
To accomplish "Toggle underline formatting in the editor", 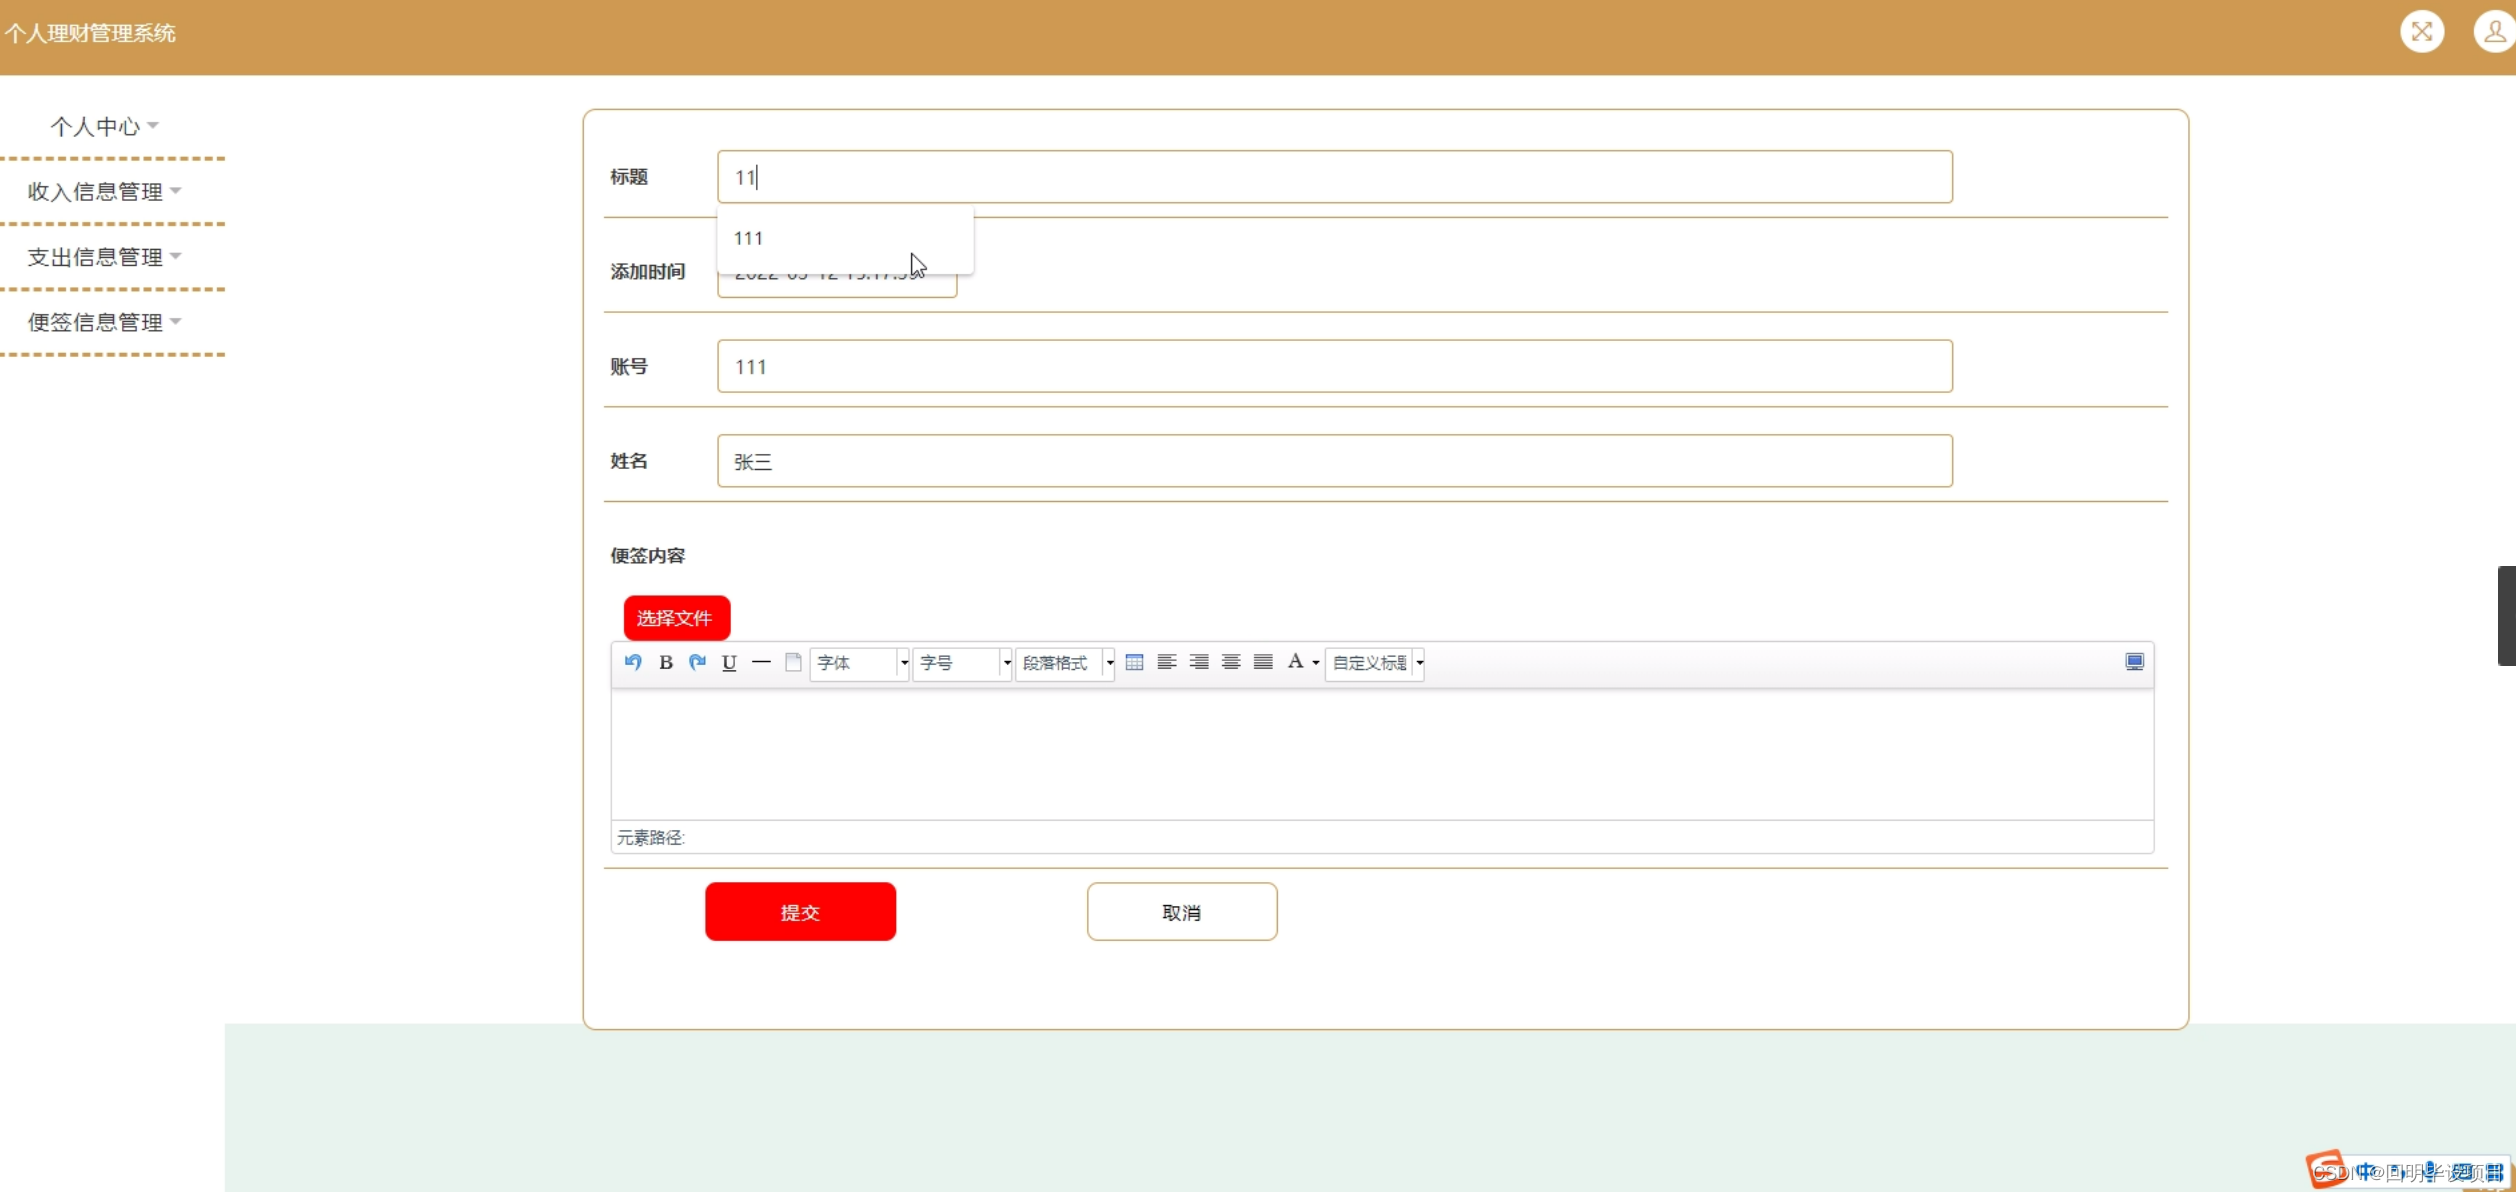I will [729, 662].
